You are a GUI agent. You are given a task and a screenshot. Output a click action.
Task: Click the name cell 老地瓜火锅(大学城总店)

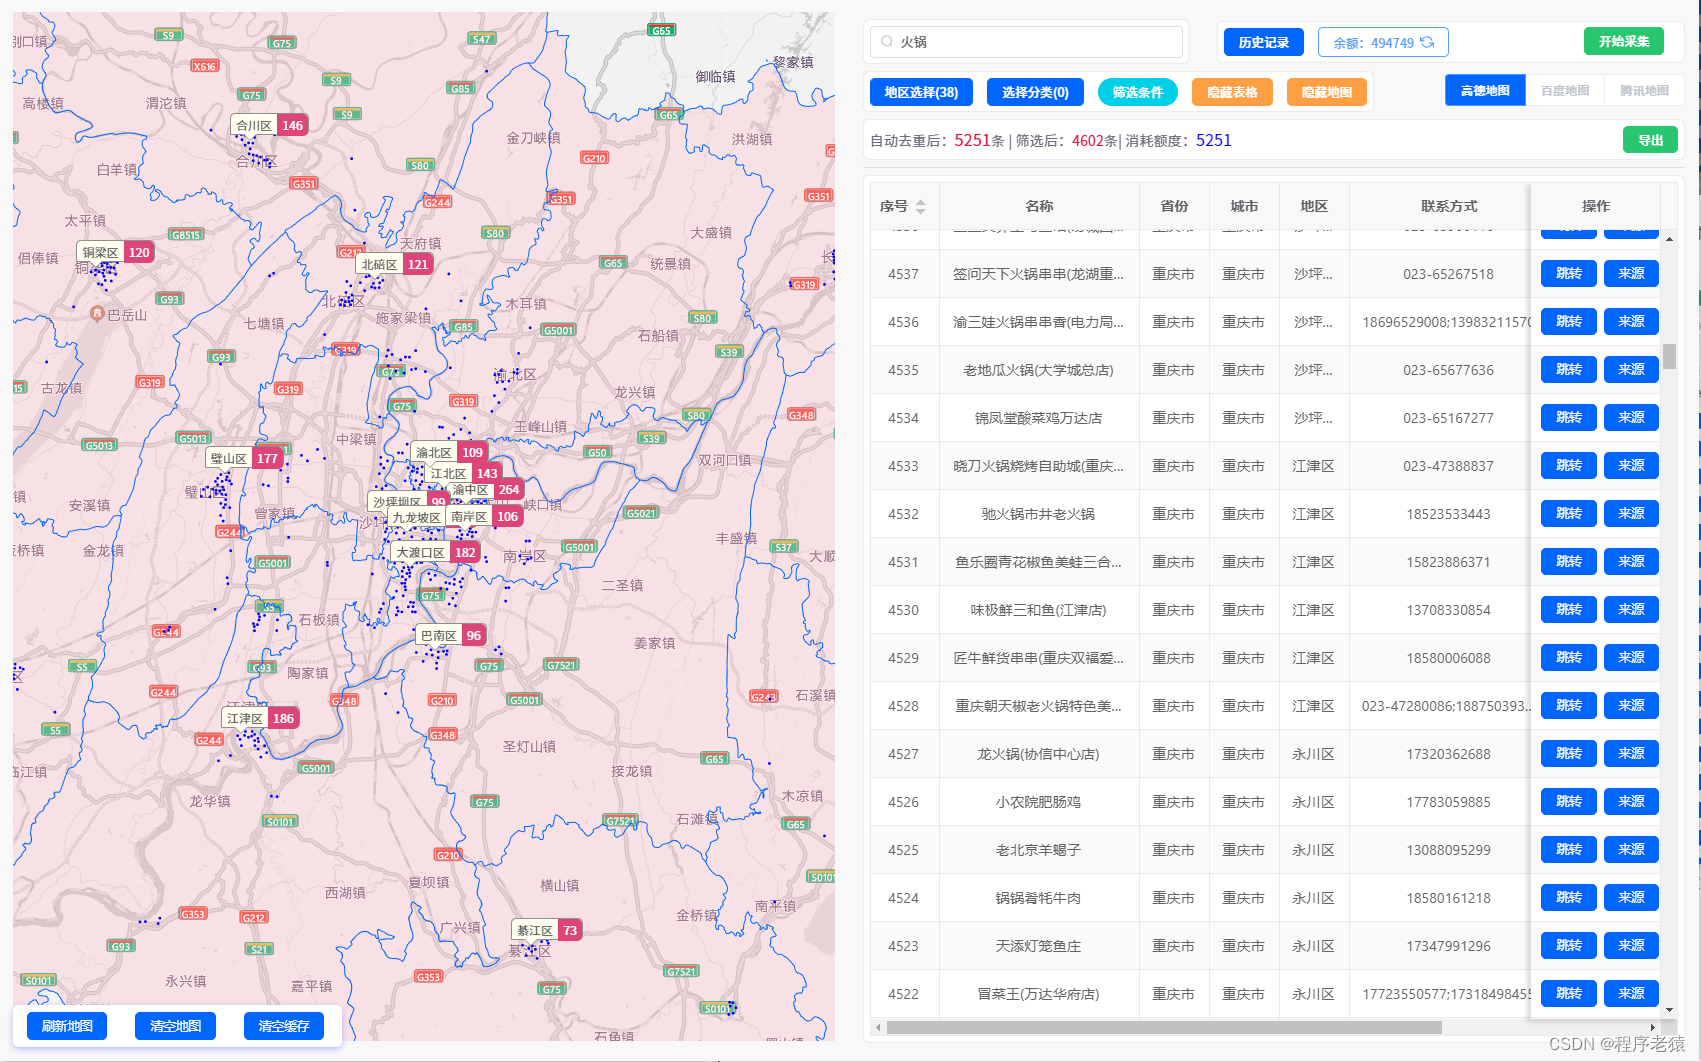[1038, 370]
